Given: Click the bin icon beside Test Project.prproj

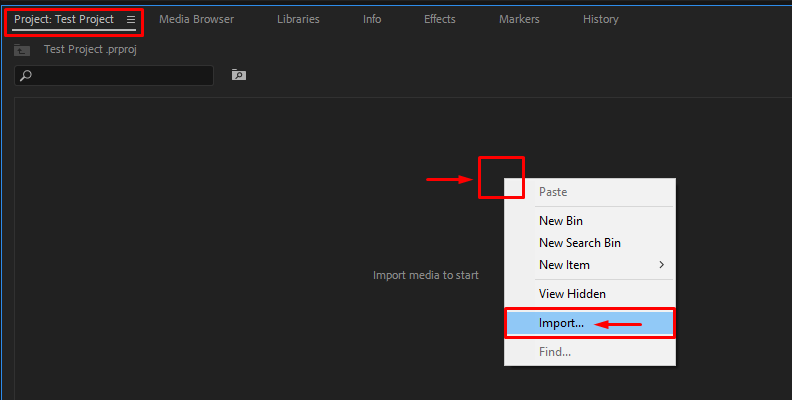Looking at the screenshot, I should pyautogui.click(x=22, y=49).
